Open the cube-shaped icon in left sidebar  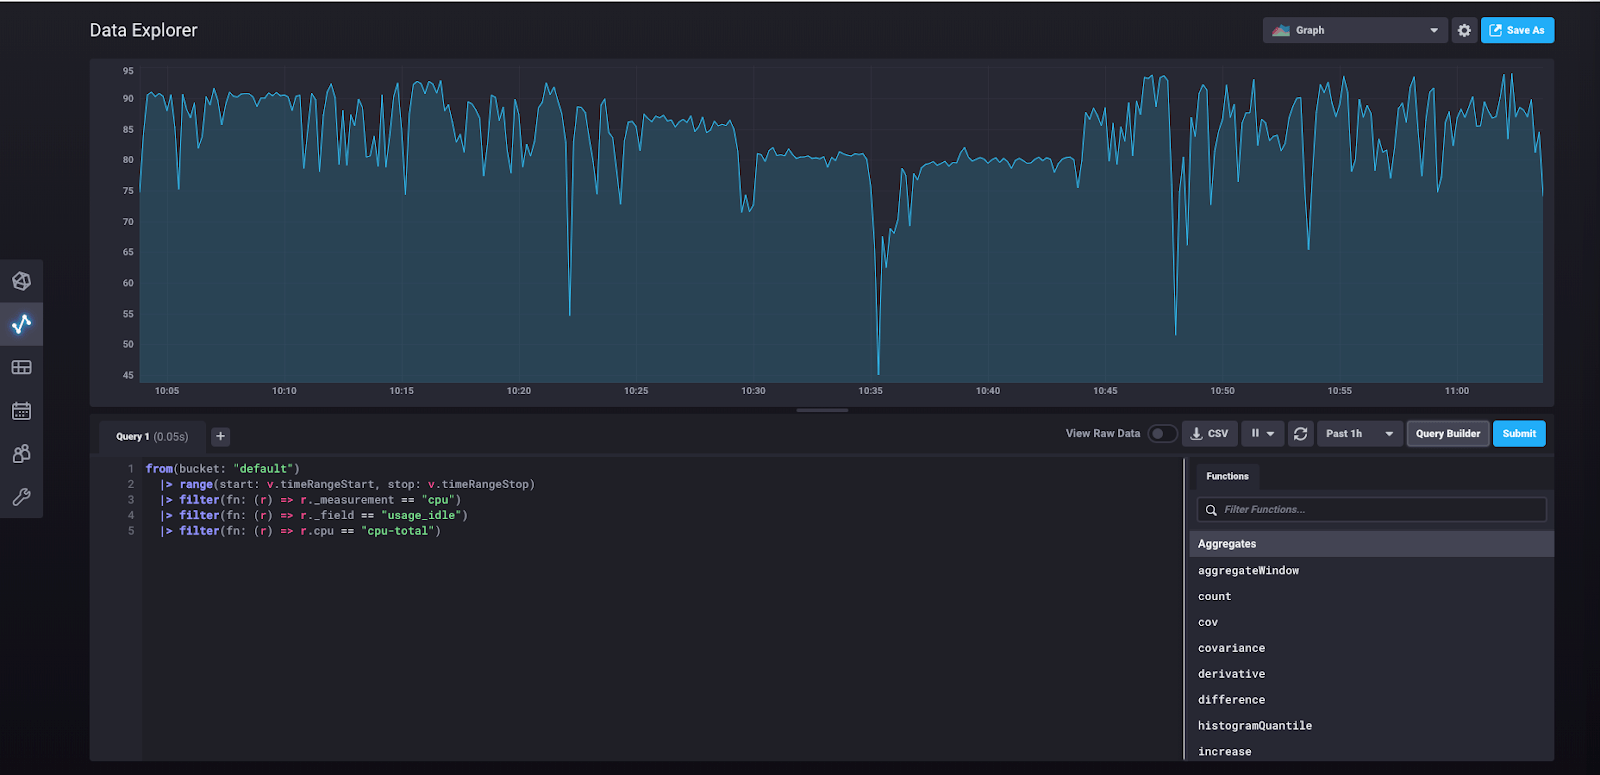pos(21,281)
